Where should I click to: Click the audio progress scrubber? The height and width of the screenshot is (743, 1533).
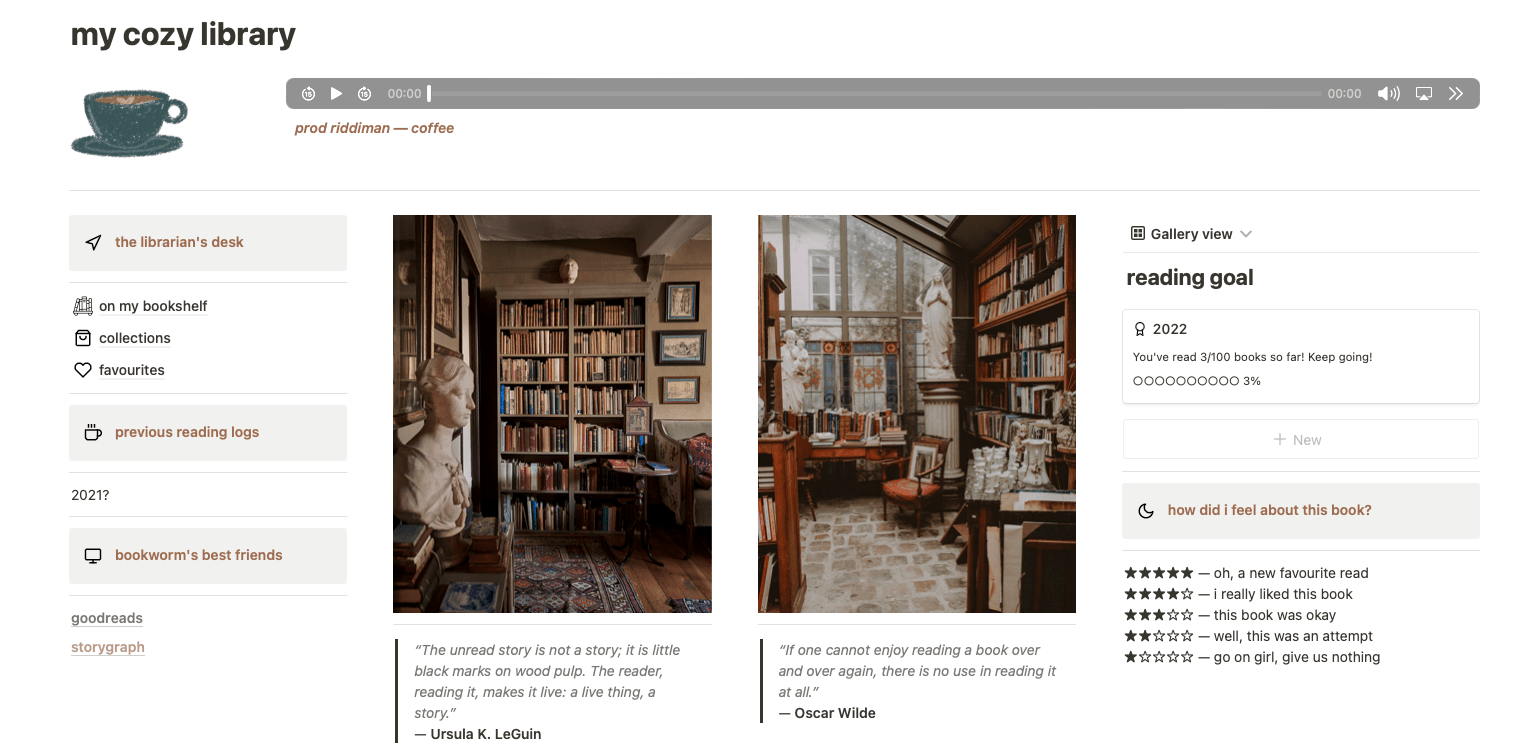coord(874,93)
